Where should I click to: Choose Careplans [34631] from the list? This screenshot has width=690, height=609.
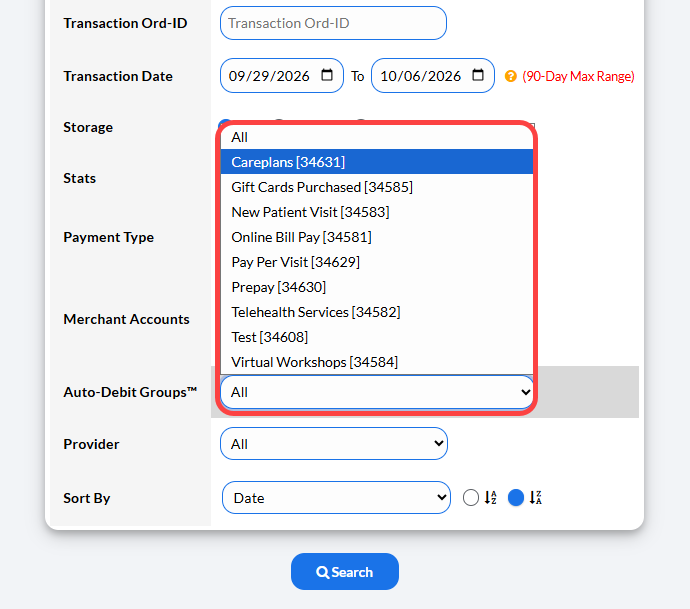coord(377,162)
